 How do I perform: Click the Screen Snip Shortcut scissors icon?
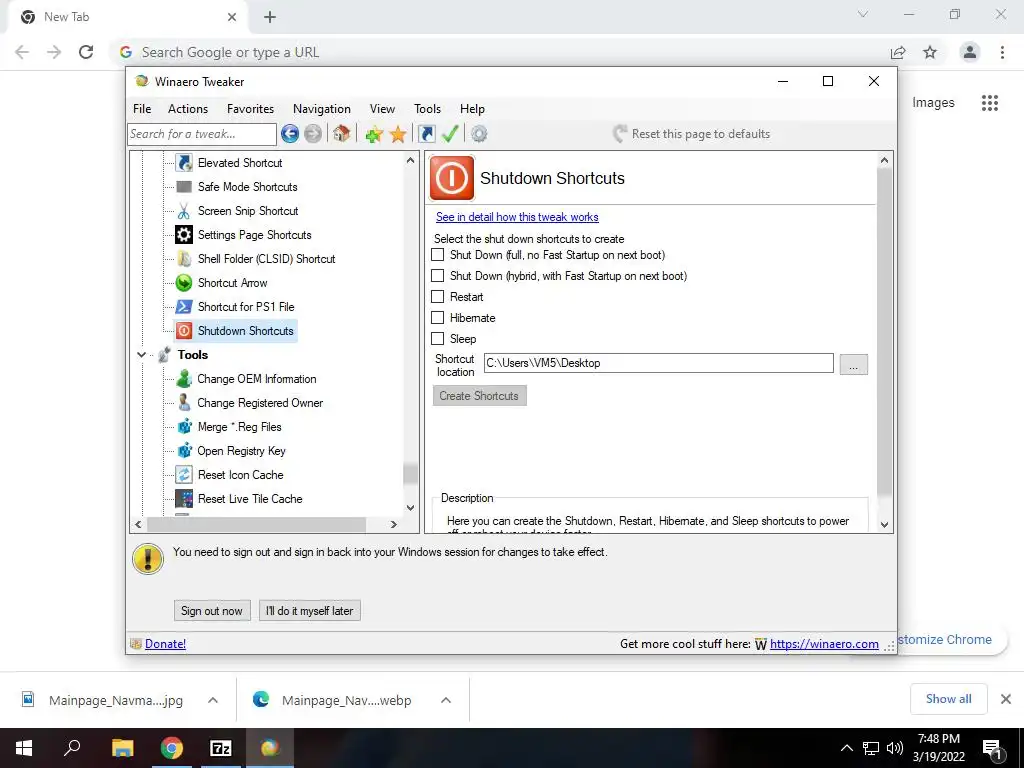(x=184, y=211)
